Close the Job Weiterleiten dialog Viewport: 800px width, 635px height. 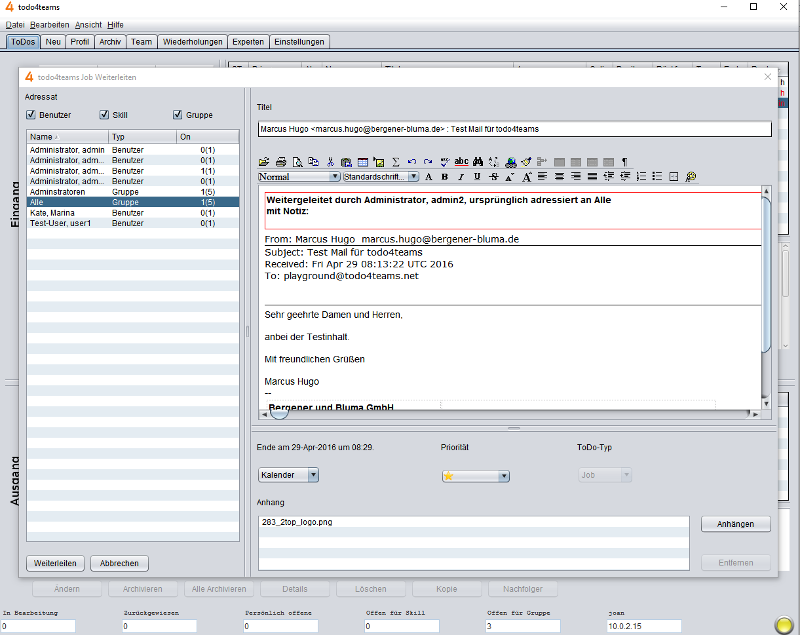(x=767, y=77)
